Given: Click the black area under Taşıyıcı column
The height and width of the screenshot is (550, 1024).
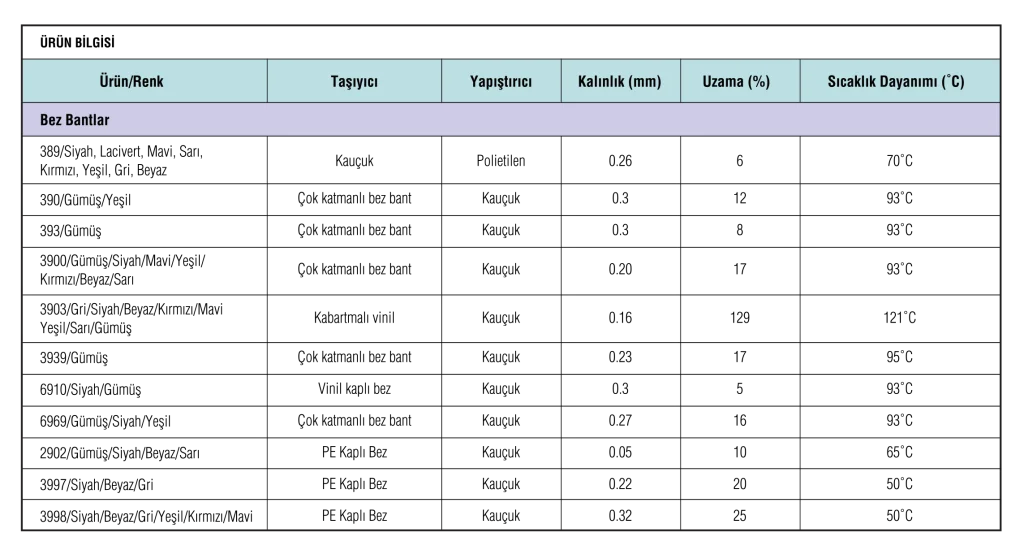Looking at the screenshot, I should click(354, 330).
